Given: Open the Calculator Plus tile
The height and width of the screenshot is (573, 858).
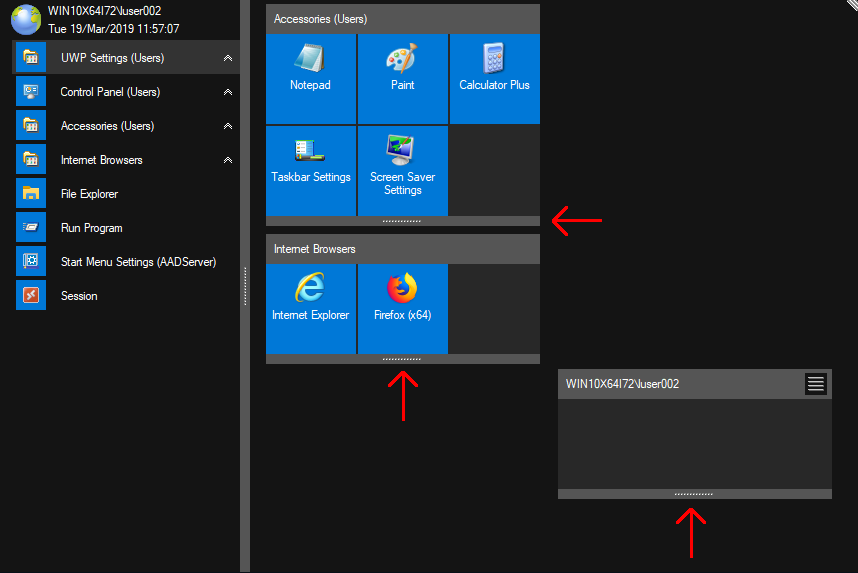Looking at the screenshot, I should [x=494, y=78].
